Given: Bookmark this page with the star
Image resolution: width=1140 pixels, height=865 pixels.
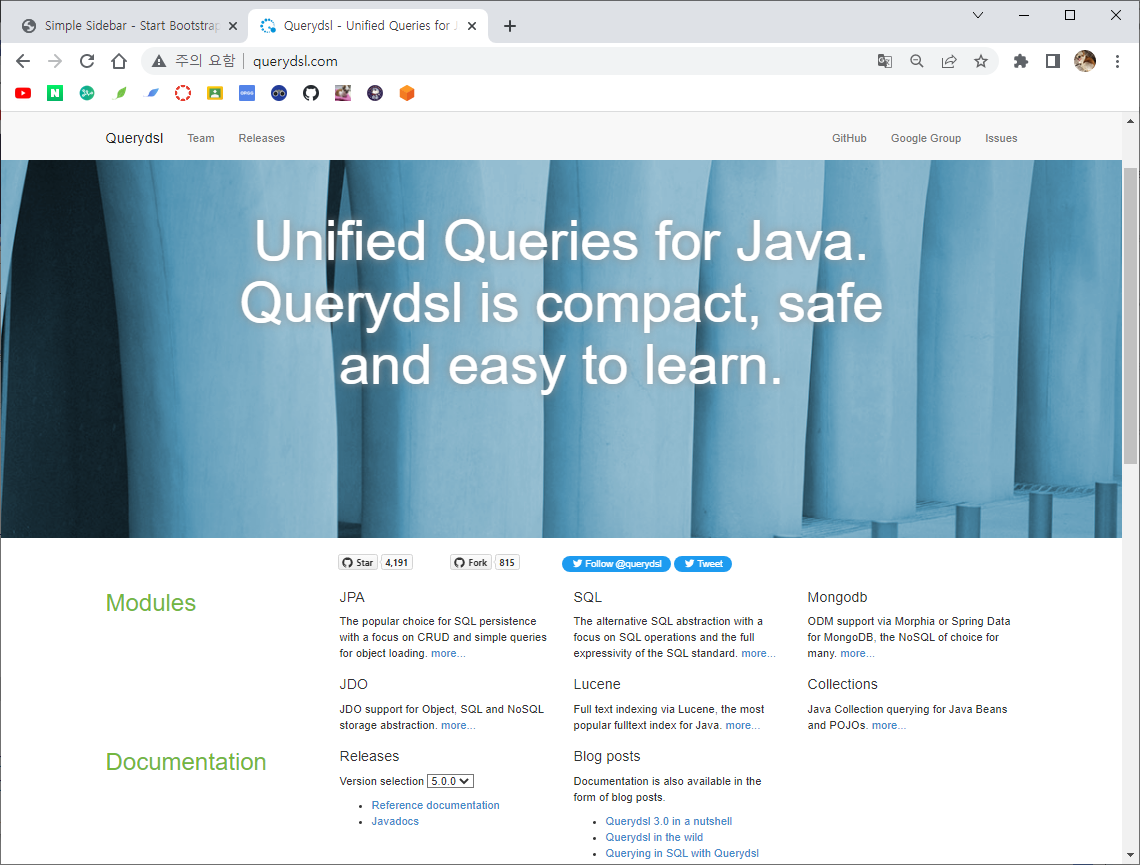Looking at the screenshot, I should (x=981, y=61).
